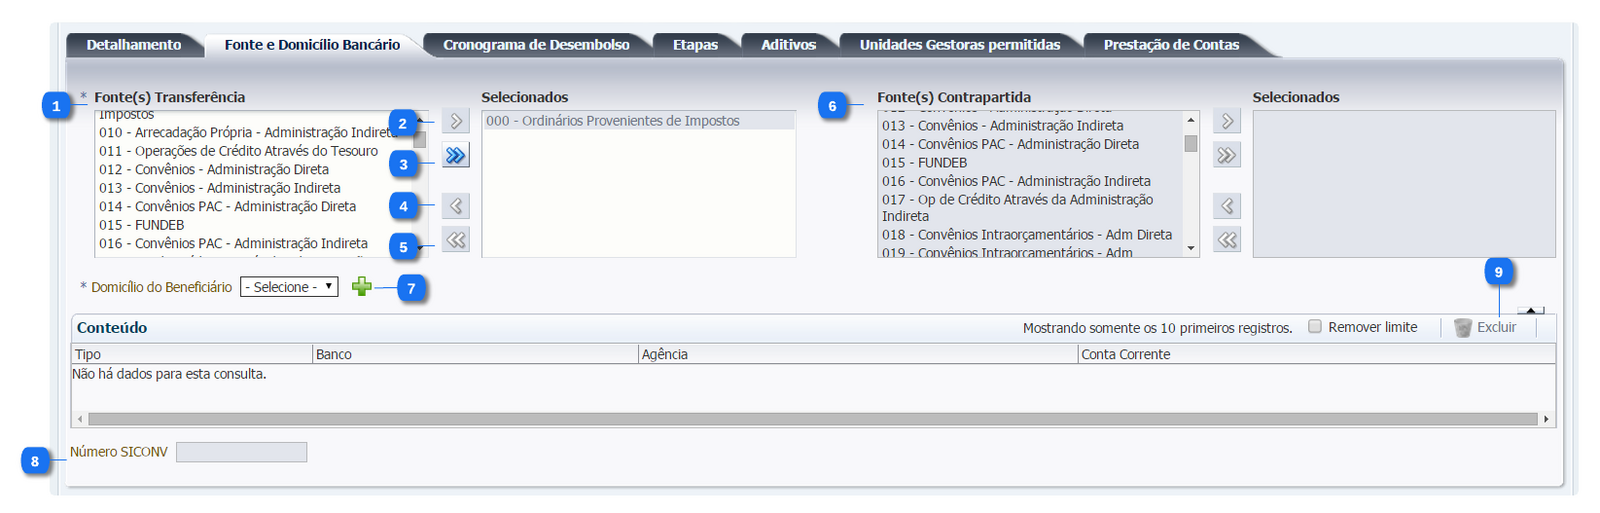Click add-one arrow for Fonte(s) Transferência
The height and width of the screenshot is (513, 1600).
point(456,121)
